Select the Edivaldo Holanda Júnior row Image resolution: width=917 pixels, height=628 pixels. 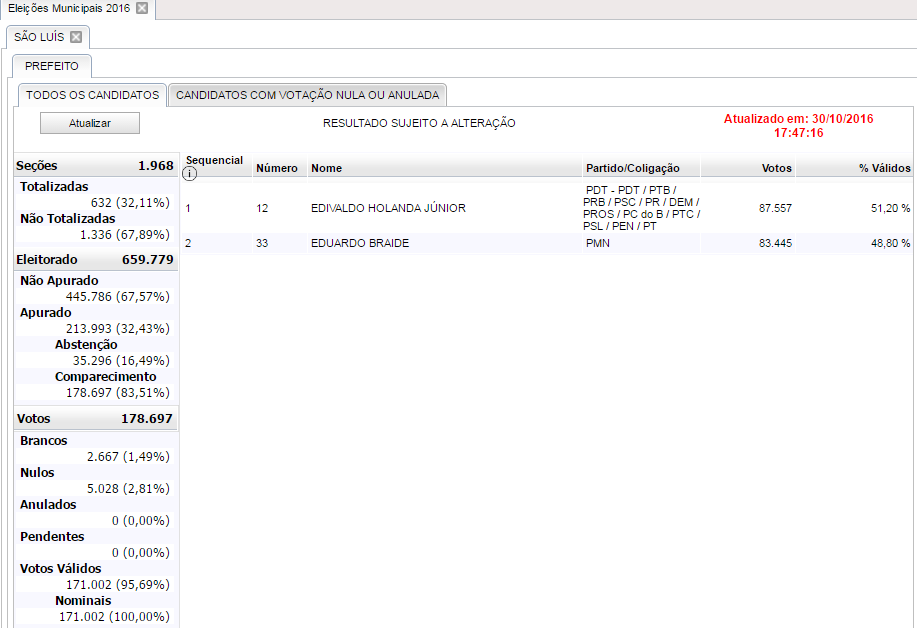(388, 208)
